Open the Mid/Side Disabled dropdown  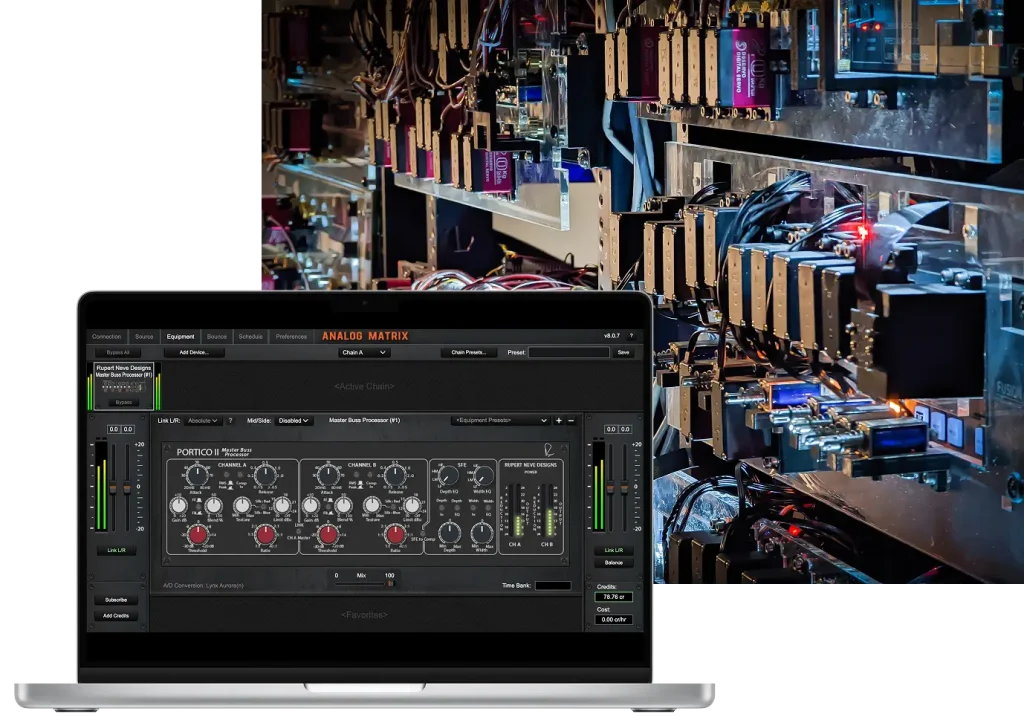(x=293, y=421)
